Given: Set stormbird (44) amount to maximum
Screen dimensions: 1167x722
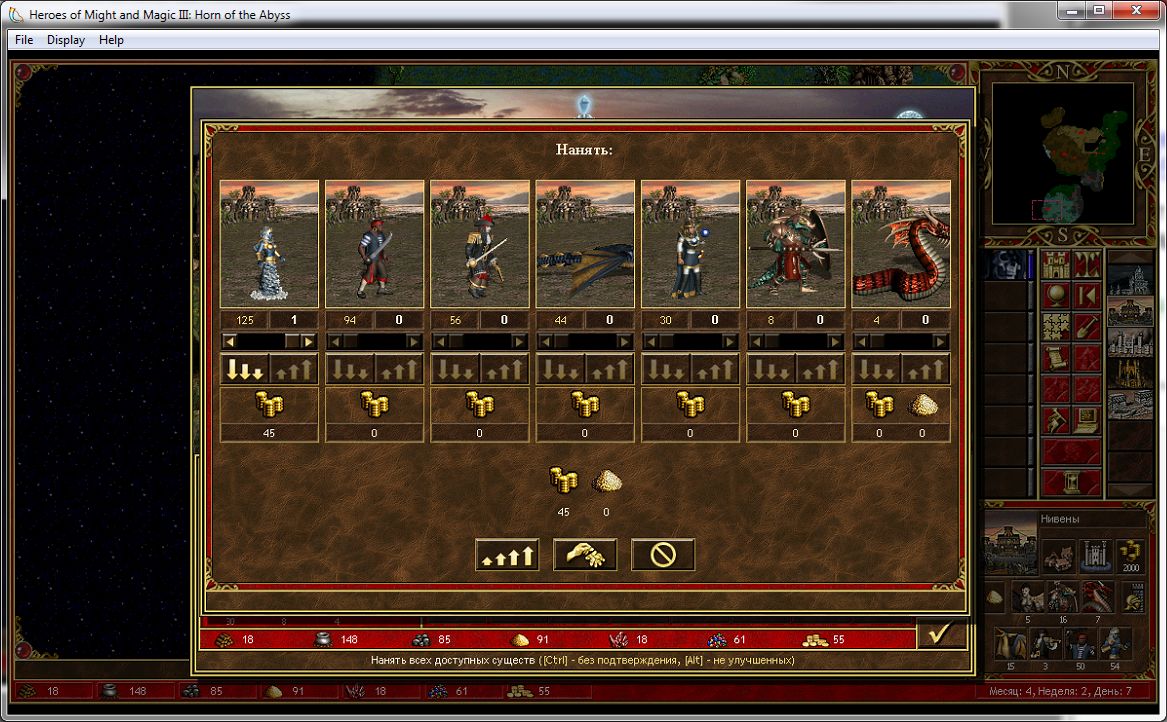Looking at the screenshot, I should coord(610,369).
